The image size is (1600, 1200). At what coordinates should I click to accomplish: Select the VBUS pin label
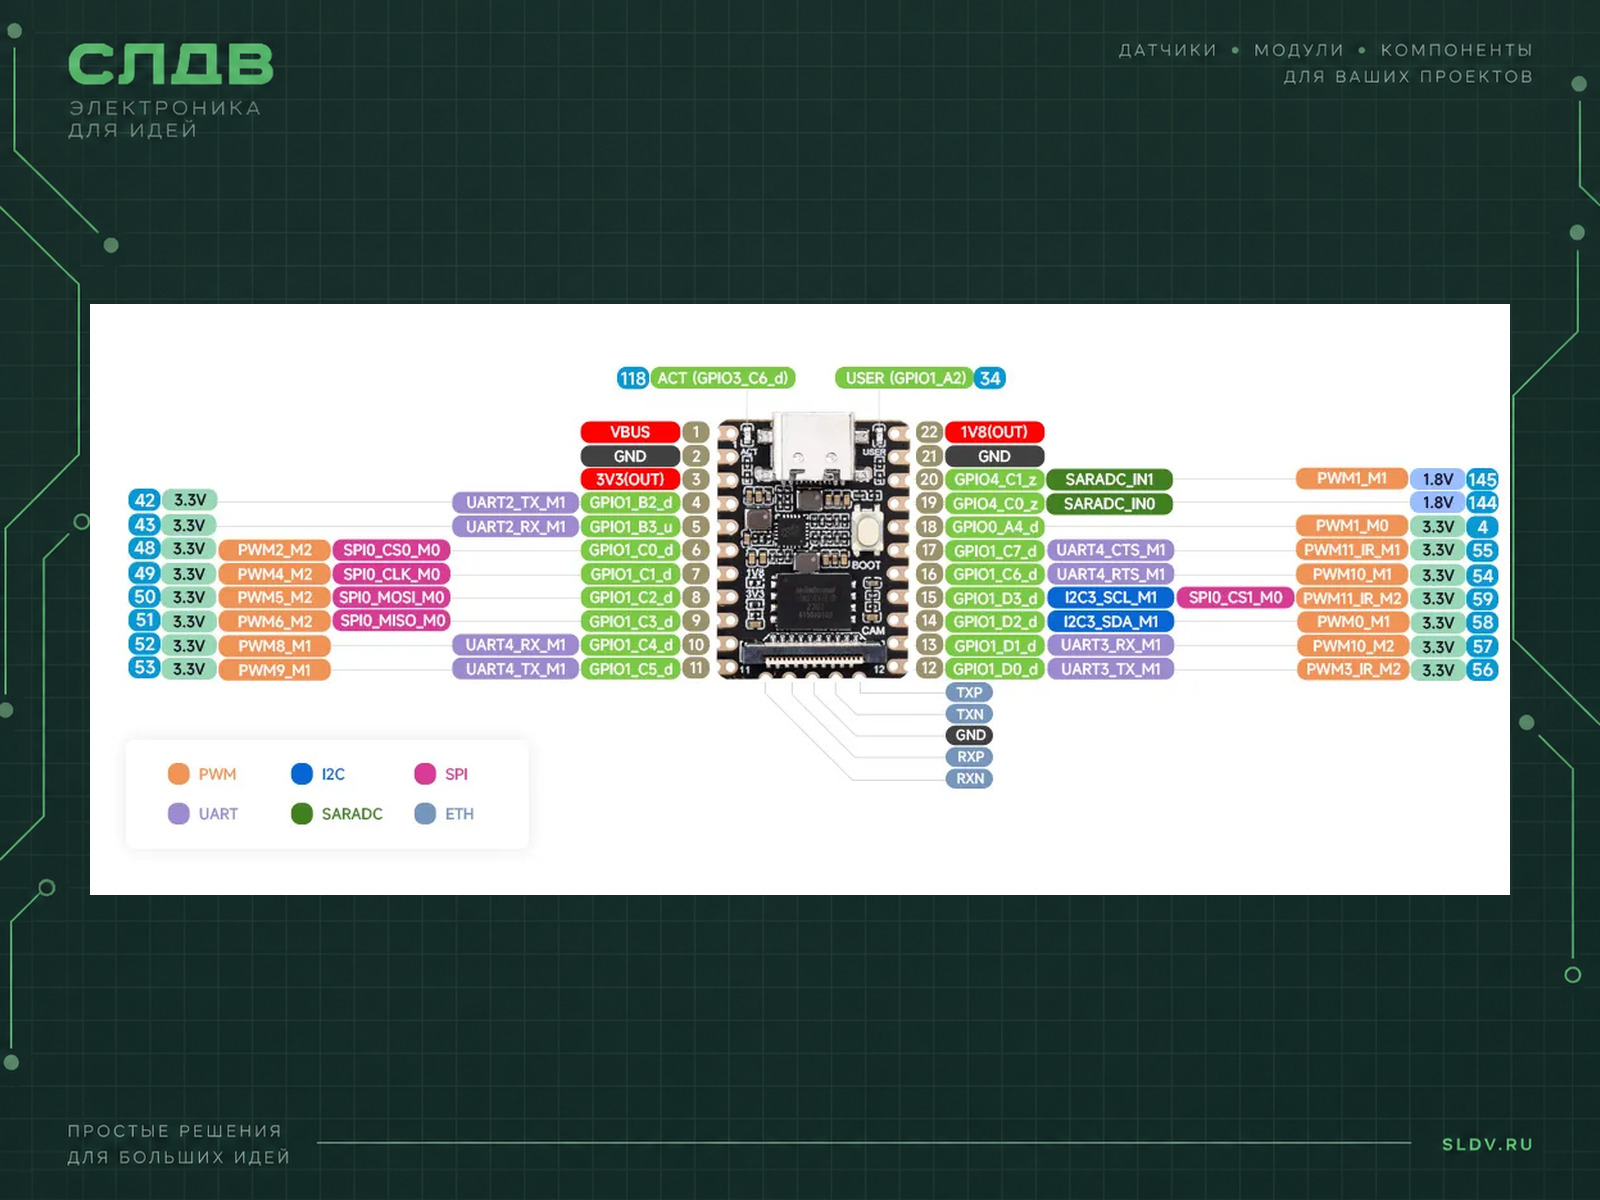[x=630, y=432]
